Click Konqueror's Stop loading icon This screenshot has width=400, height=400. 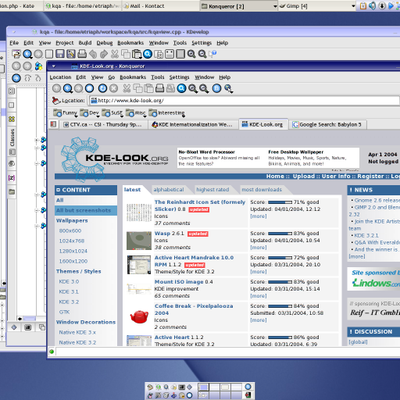114,88
